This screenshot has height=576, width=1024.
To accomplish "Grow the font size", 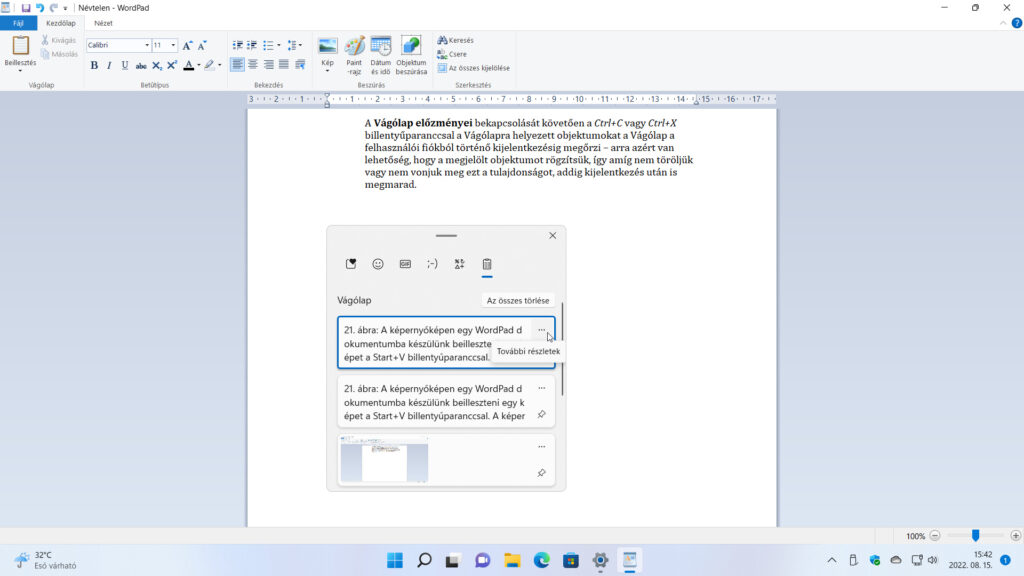I will (187, 45).
